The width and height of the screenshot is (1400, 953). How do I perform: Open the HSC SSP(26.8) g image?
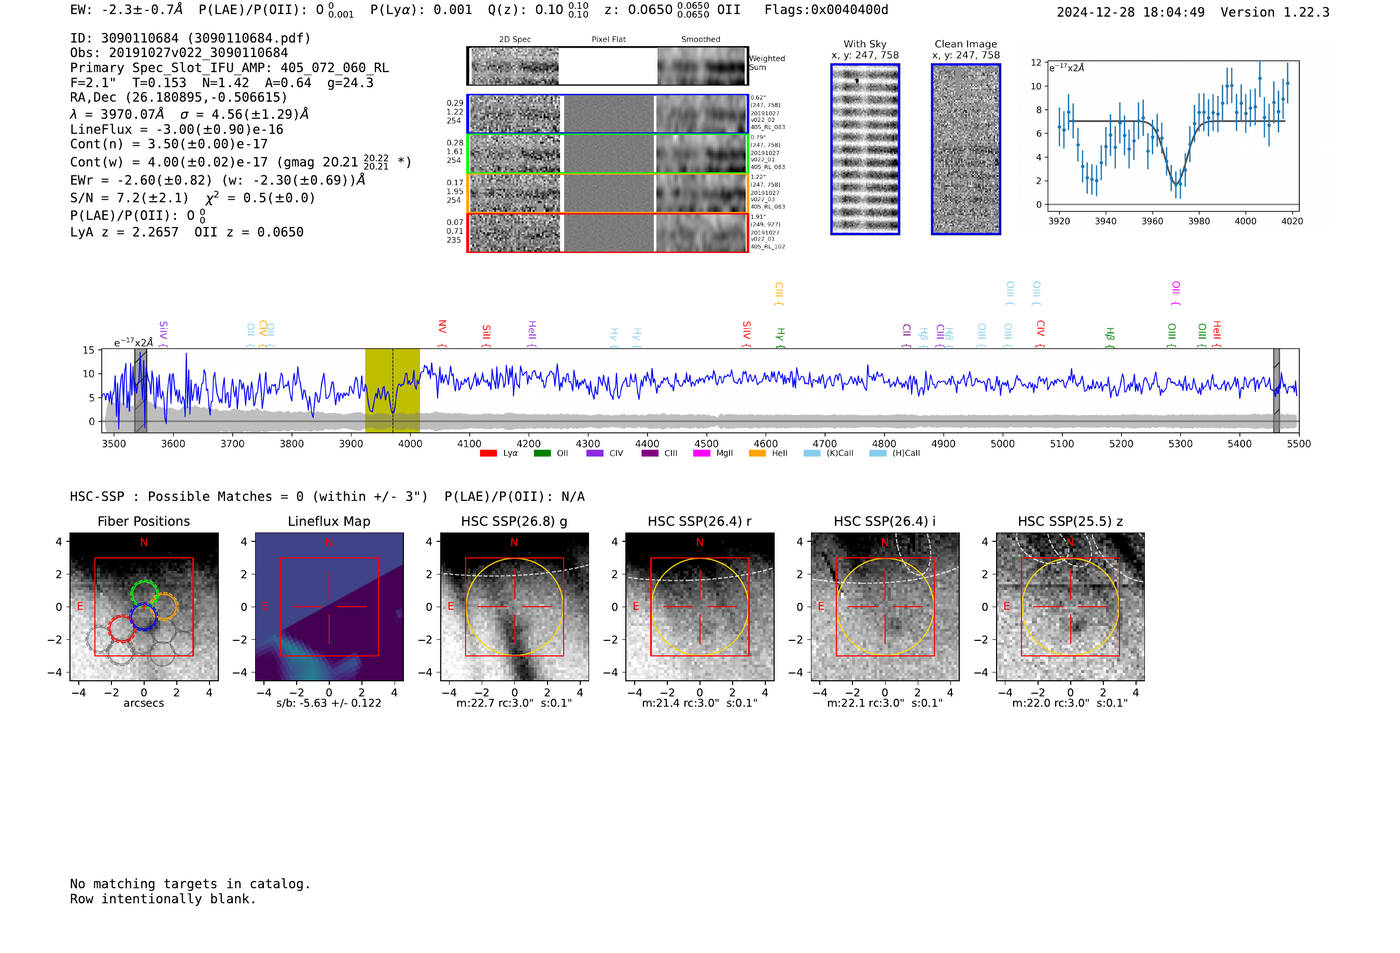pyautogui.click(x=514, y=607)
